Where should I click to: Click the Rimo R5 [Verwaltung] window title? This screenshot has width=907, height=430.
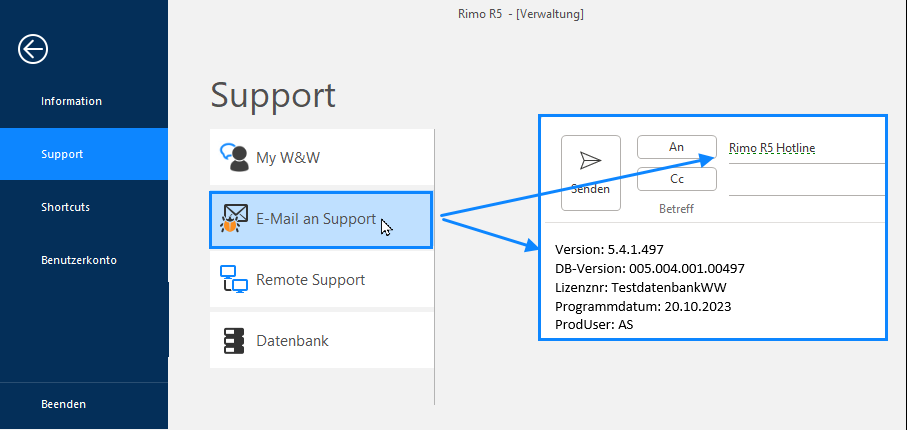521,14
